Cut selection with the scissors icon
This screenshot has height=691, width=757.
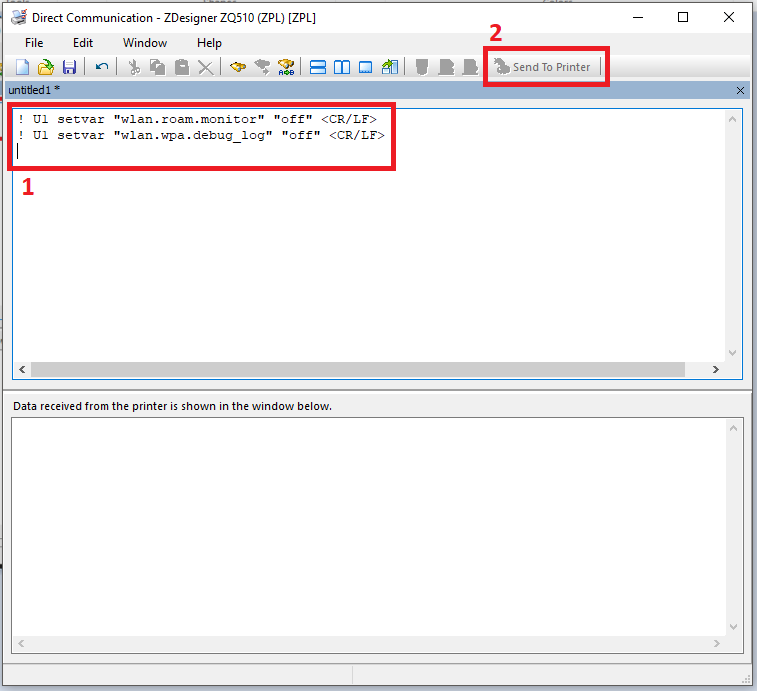134,67
